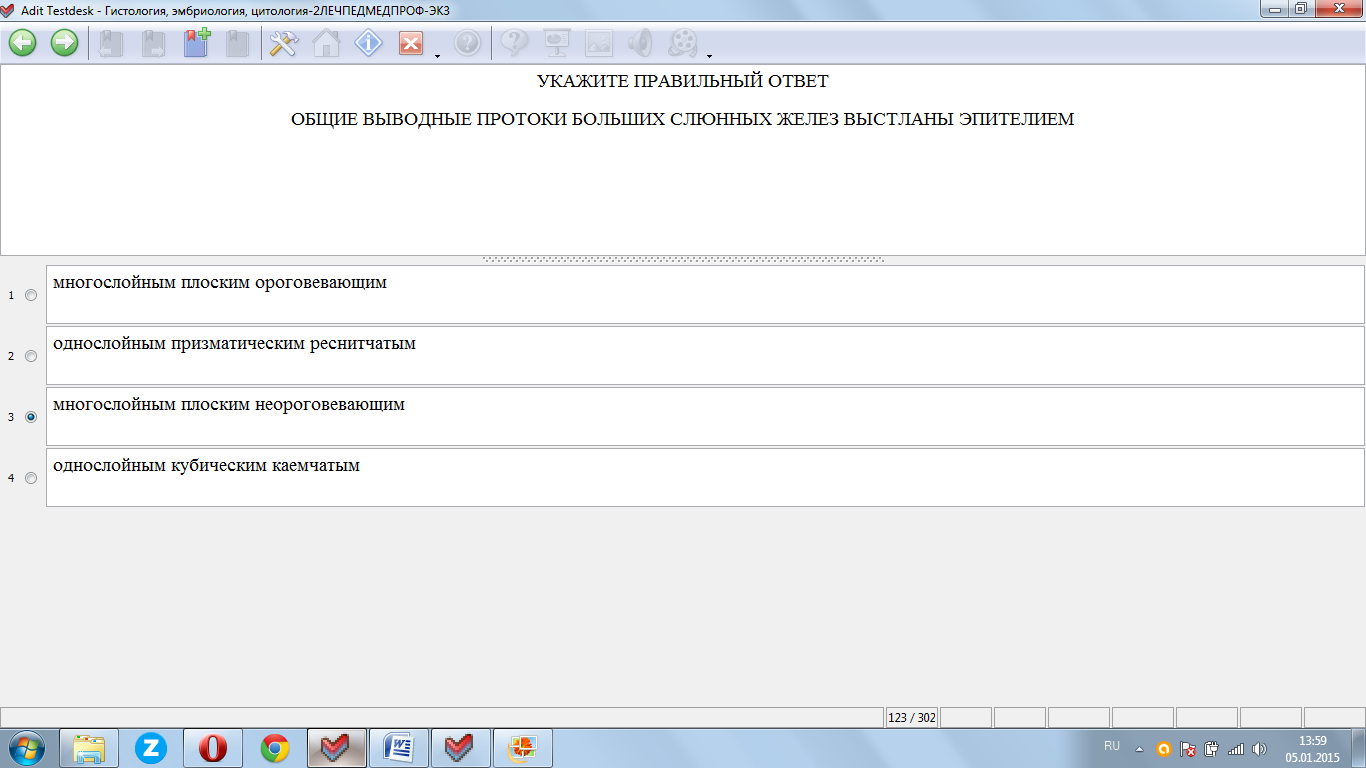Viewport: 1366px width, 768px height.
Task: Click answer text 'однослойным призматическим реснитчатым'
Action: coord(235,344)
